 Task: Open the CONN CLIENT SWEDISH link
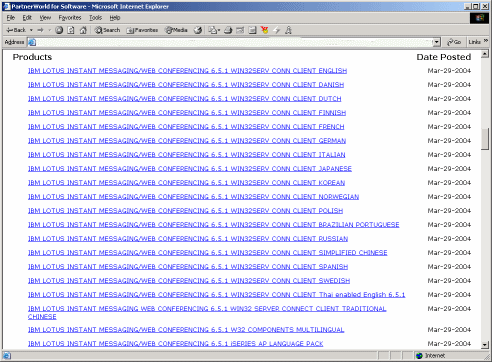[x=189, y=281]
